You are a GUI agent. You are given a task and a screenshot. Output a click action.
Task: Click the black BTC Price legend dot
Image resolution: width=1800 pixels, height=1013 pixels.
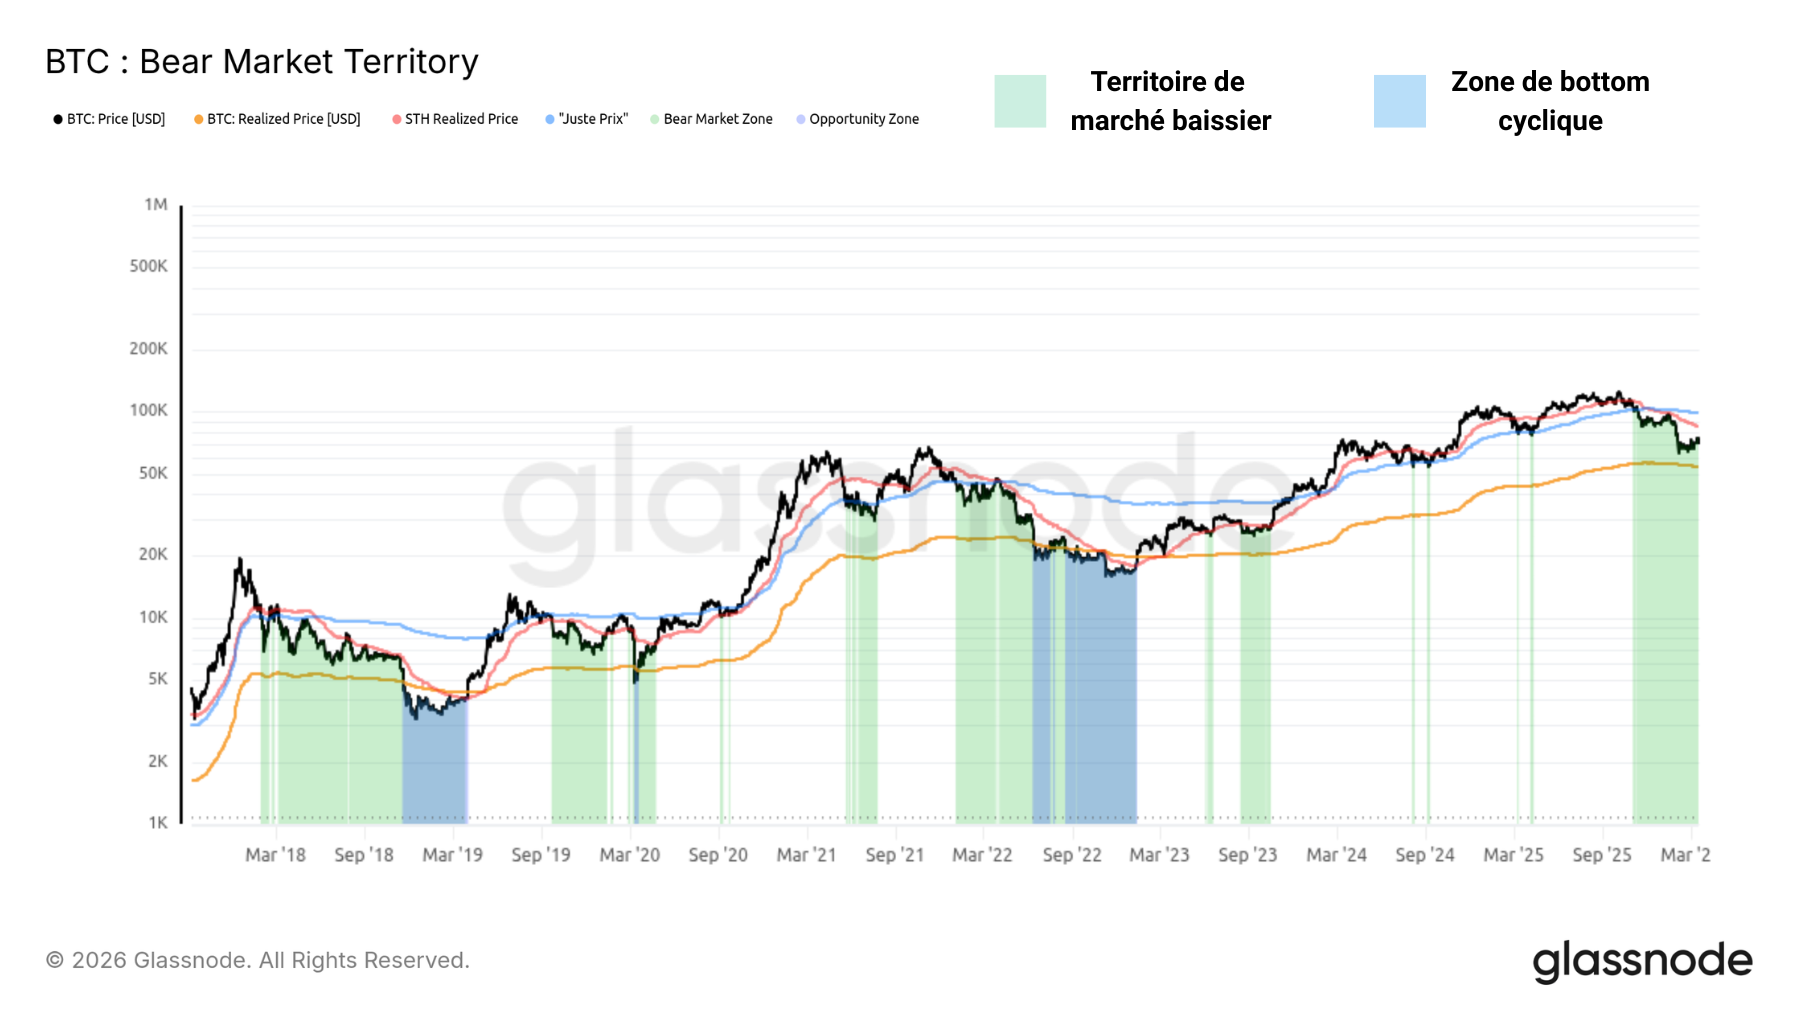pos(58,120)
